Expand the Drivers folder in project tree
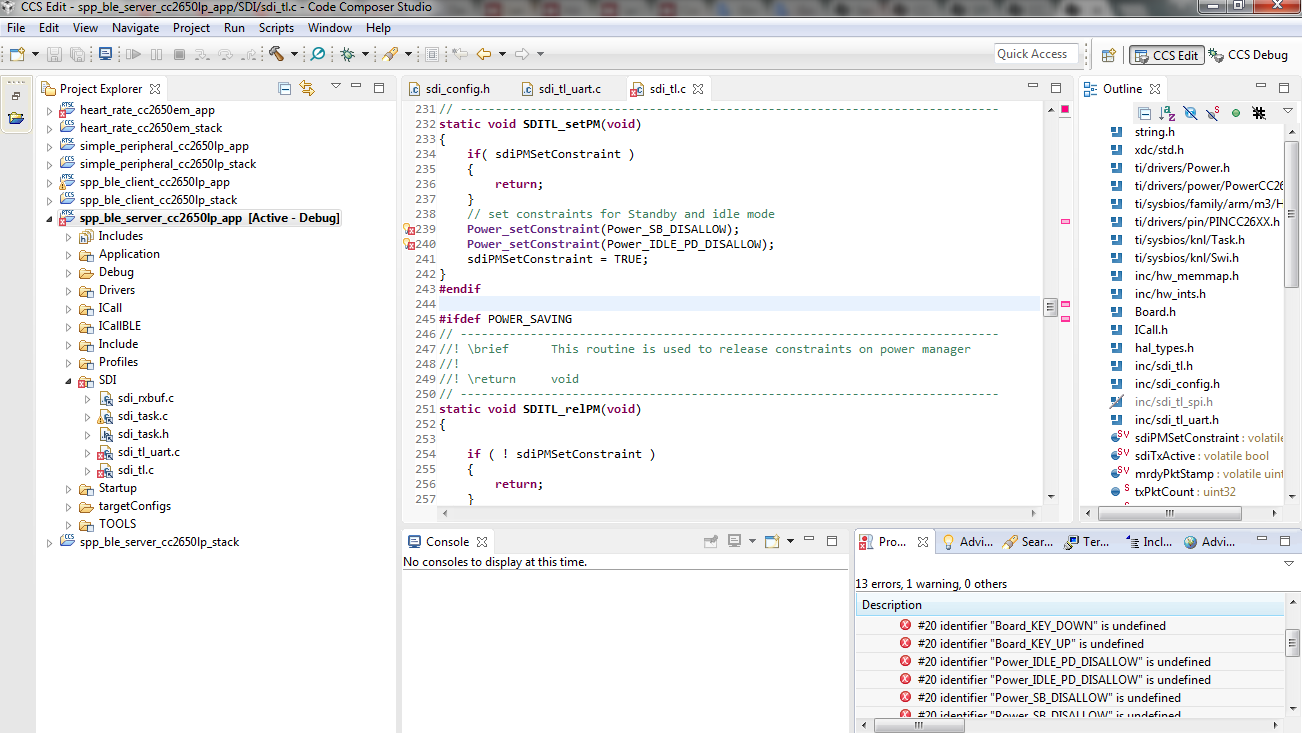The height and width of the screenshot is (733, 1302). pyautogui.click(x=68, y=290)
